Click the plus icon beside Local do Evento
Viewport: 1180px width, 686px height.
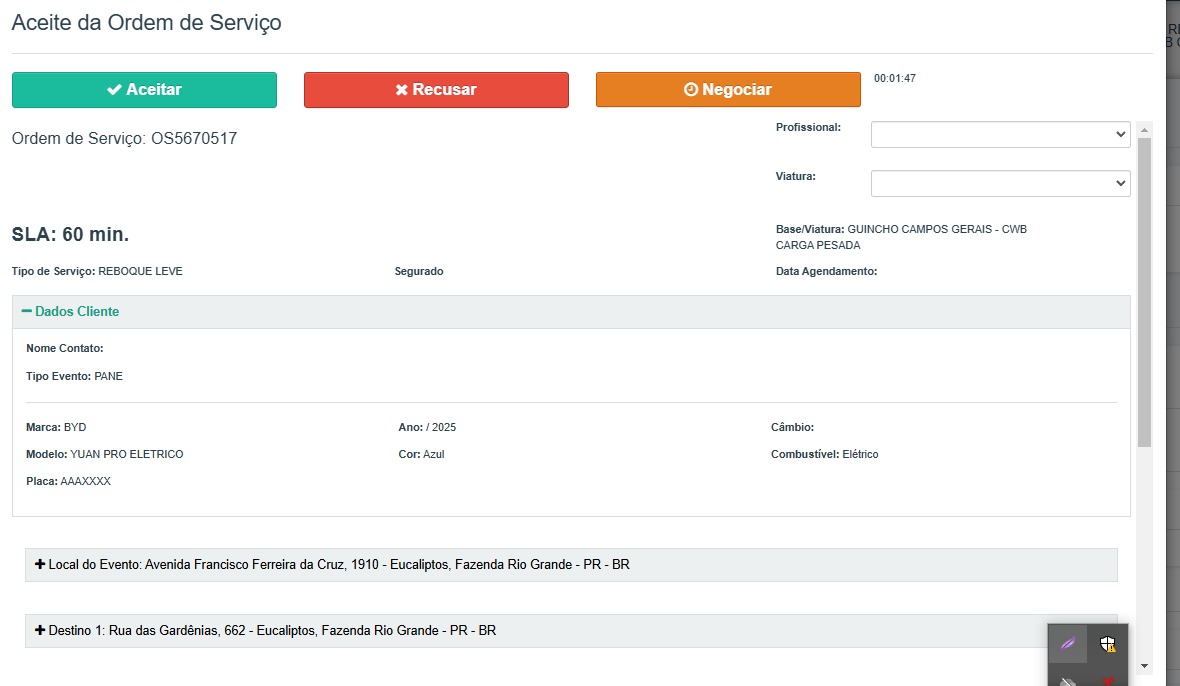[40, 565]
